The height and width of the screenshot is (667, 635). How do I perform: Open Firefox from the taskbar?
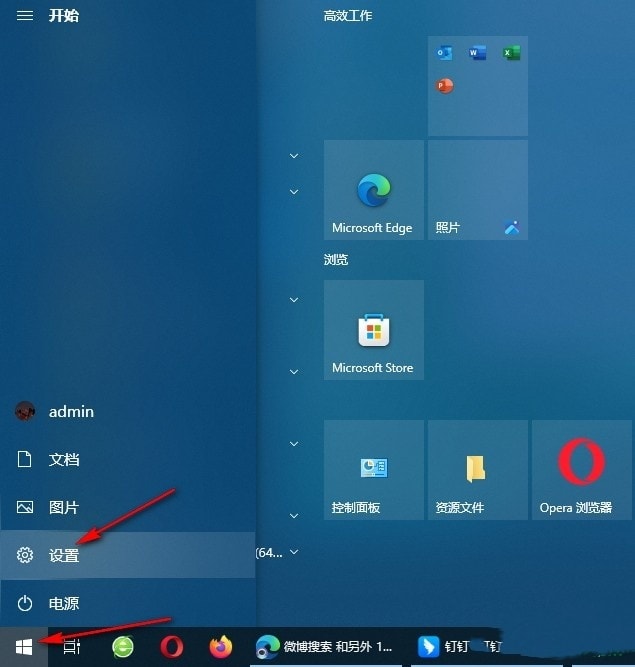click(221, 647)
